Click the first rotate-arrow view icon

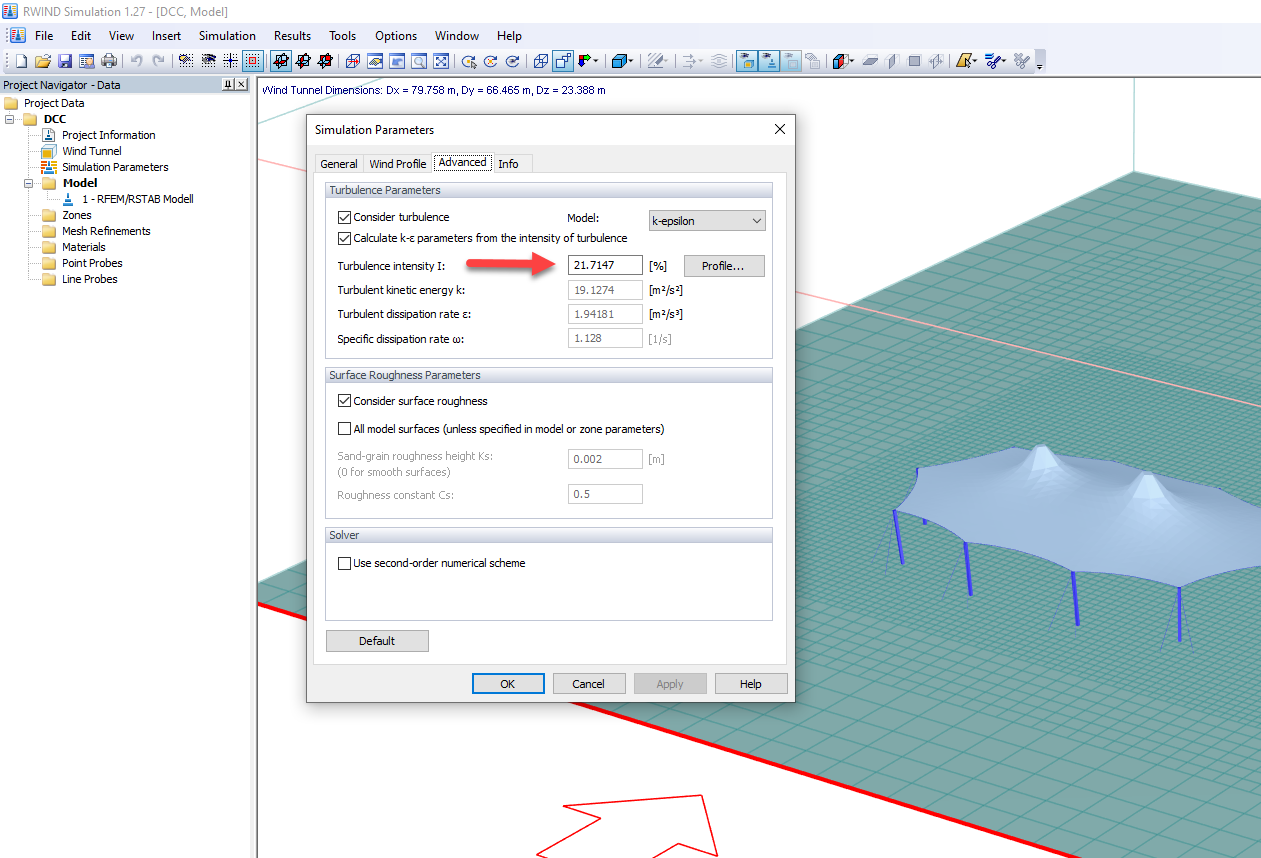coord(469,61)
